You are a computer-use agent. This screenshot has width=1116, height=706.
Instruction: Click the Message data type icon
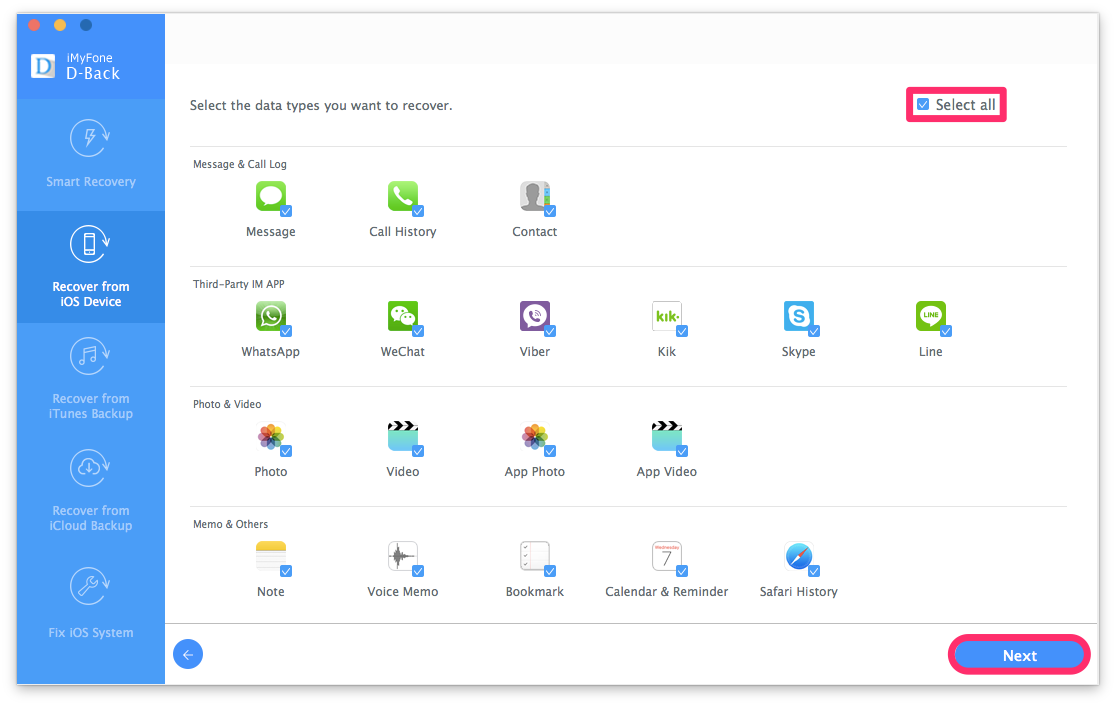(x=270, y=196)
